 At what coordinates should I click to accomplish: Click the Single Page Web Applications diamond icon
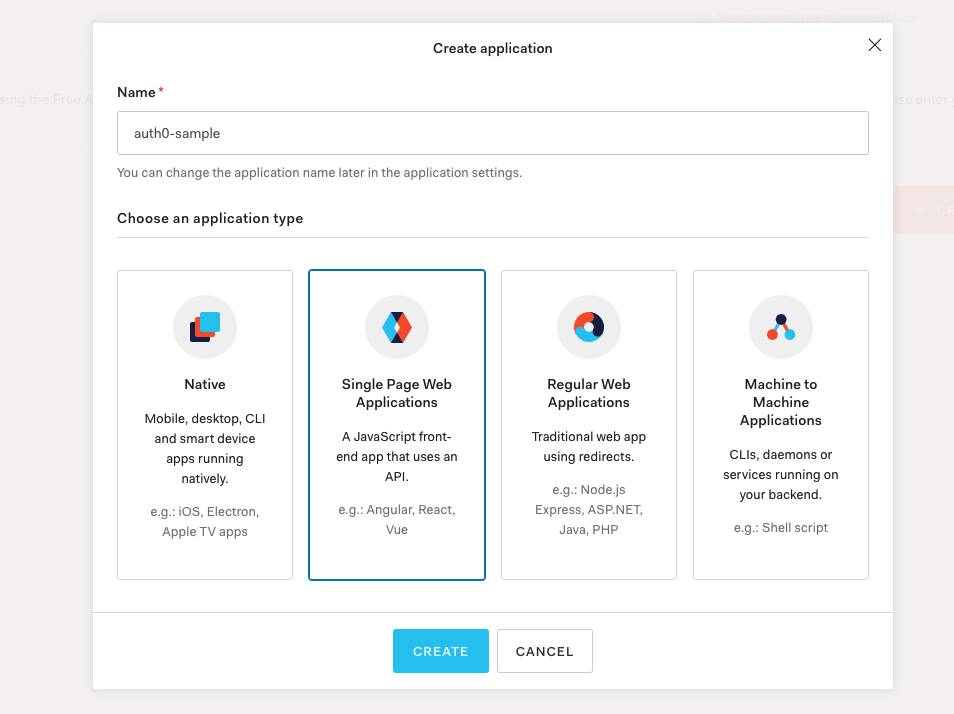pos(397,327)
